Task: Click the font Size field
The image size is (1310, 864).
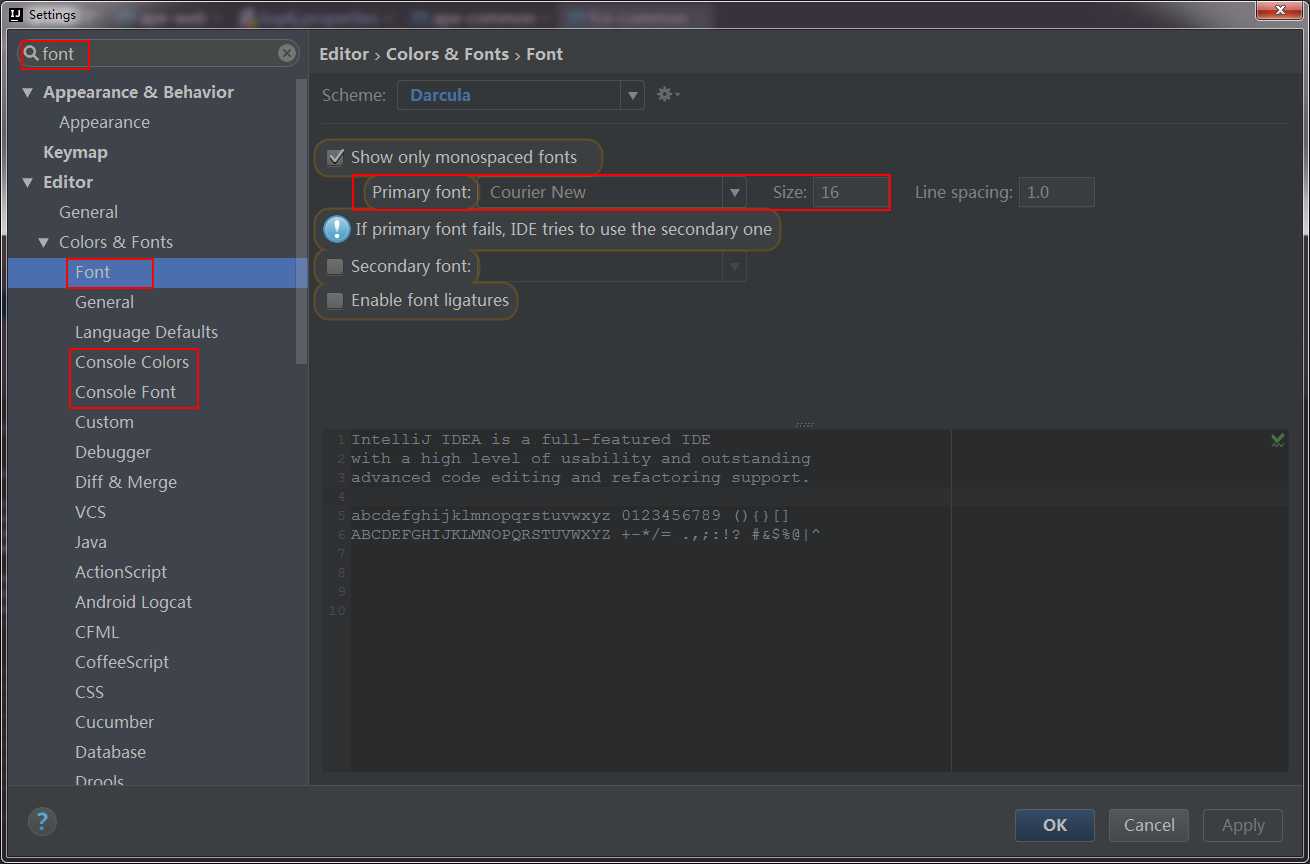Action: click(850, 192)
